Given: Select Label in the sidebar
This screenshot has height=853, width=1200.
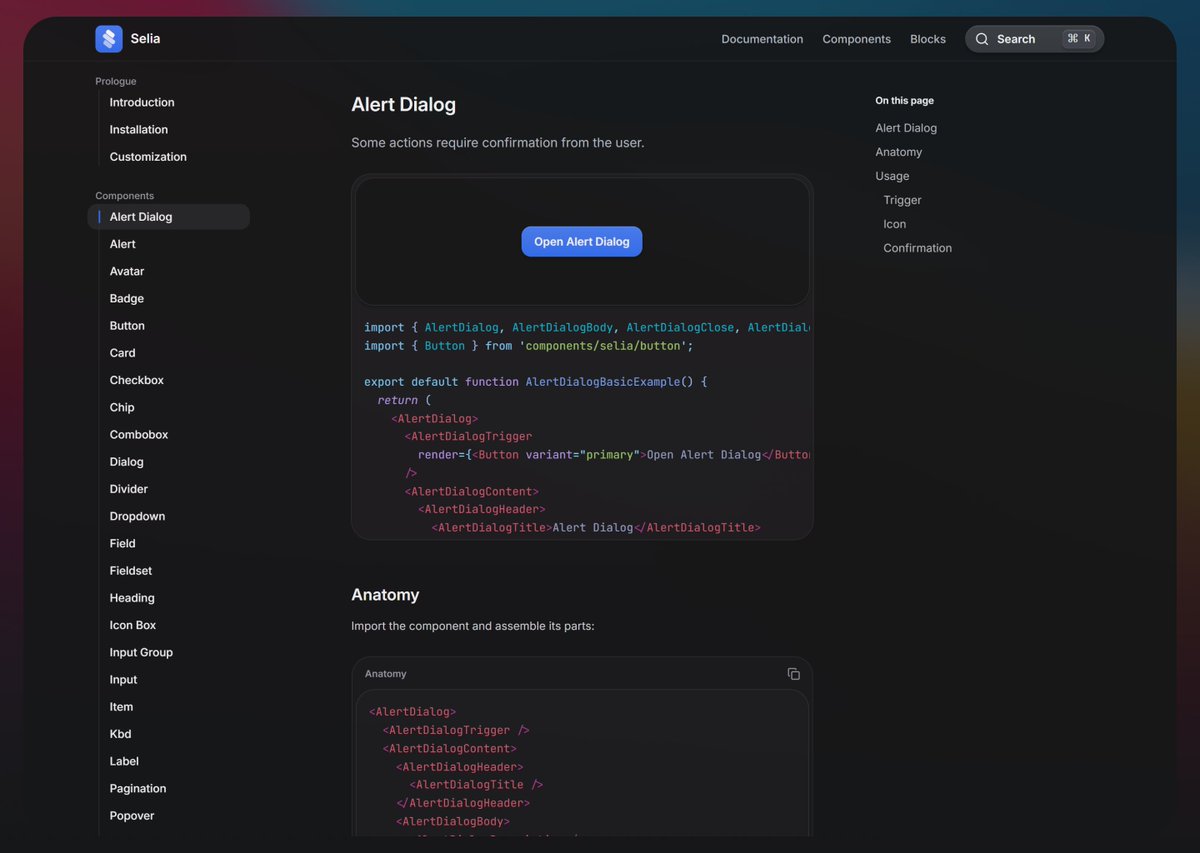Looking at the screenshot, I should [124, 761].
